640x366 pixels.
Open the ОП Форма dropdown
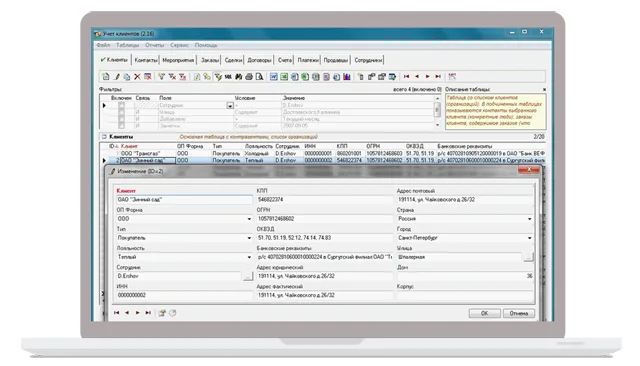(249, 219)
